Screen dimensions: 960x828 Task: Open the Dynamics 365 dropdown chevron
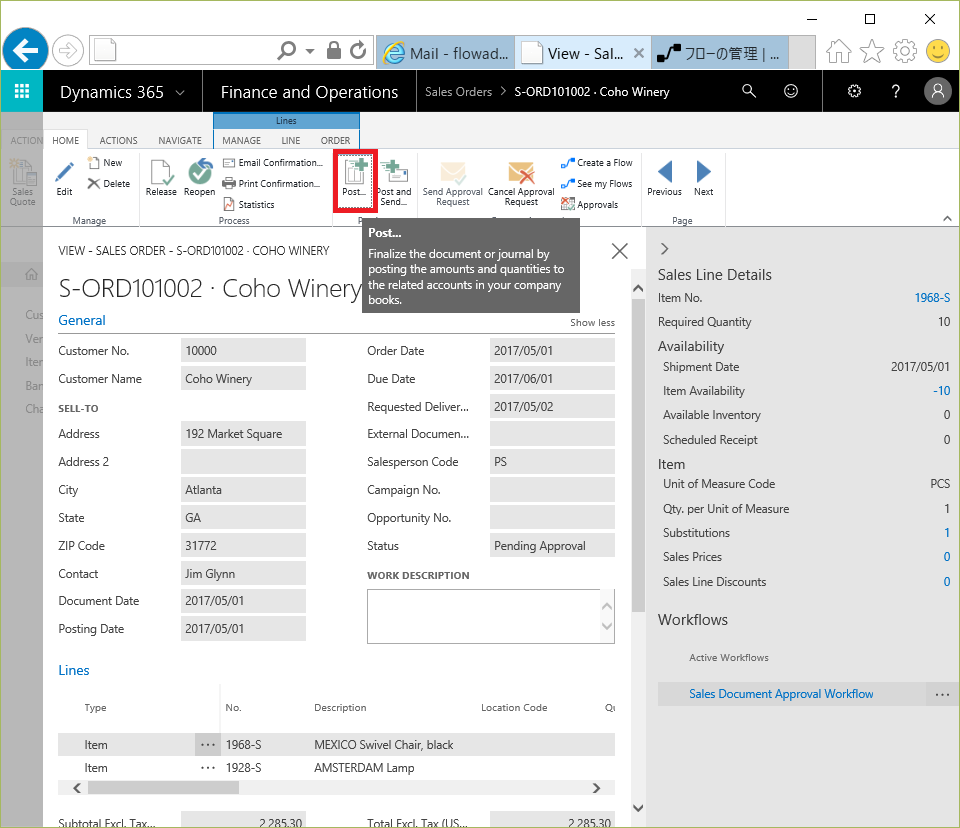pyautogui.click(x=180, y=92)
